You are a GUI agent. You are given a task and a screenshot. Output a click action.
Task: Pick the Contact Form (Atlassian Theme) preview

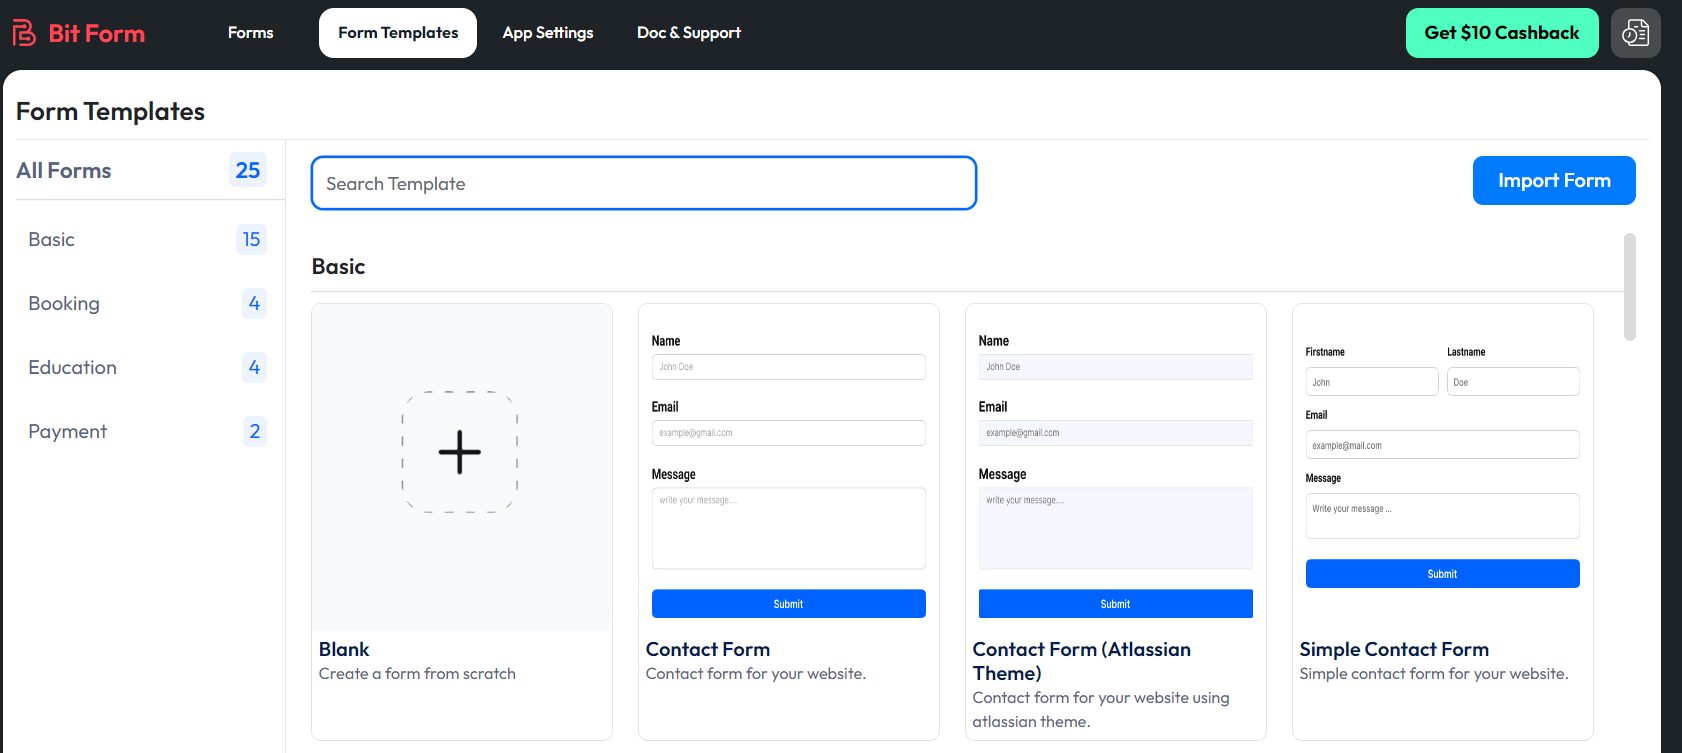coord(1115,468)
